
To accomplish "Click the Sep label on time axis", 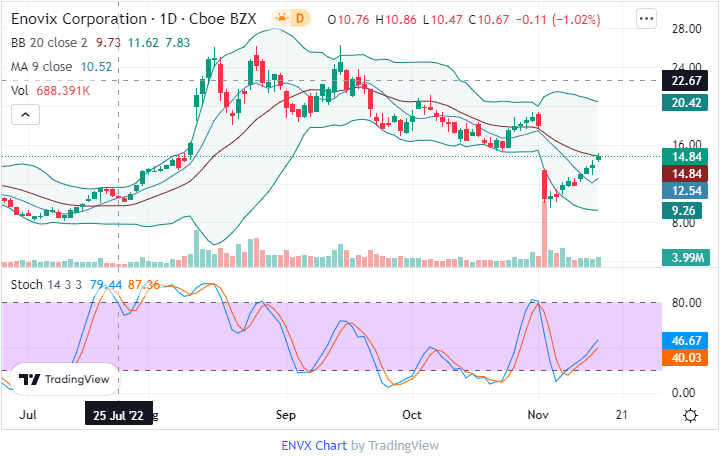I will (286, 414).
